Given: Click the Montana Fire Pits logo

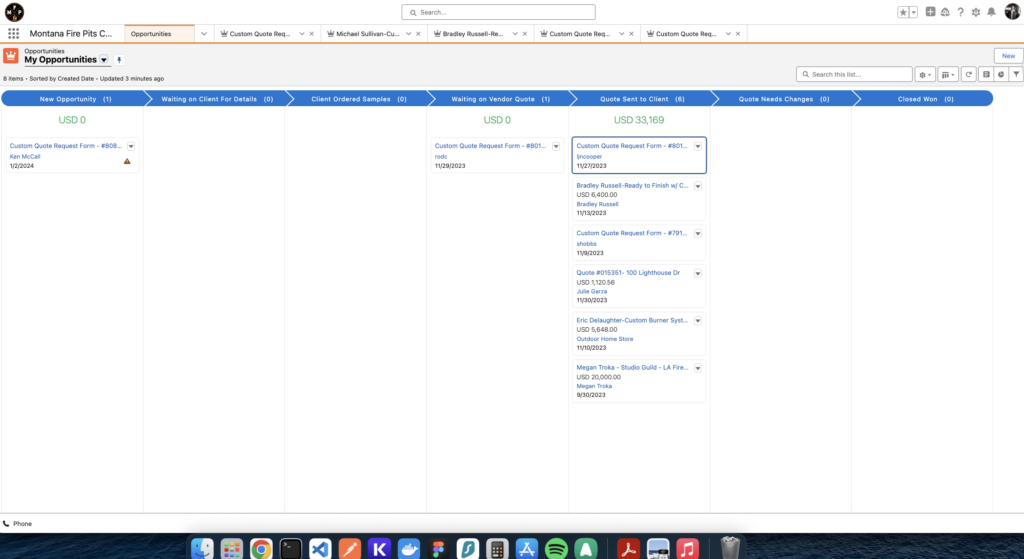Looking at the screenshot, I should click(x=14, y=12).
